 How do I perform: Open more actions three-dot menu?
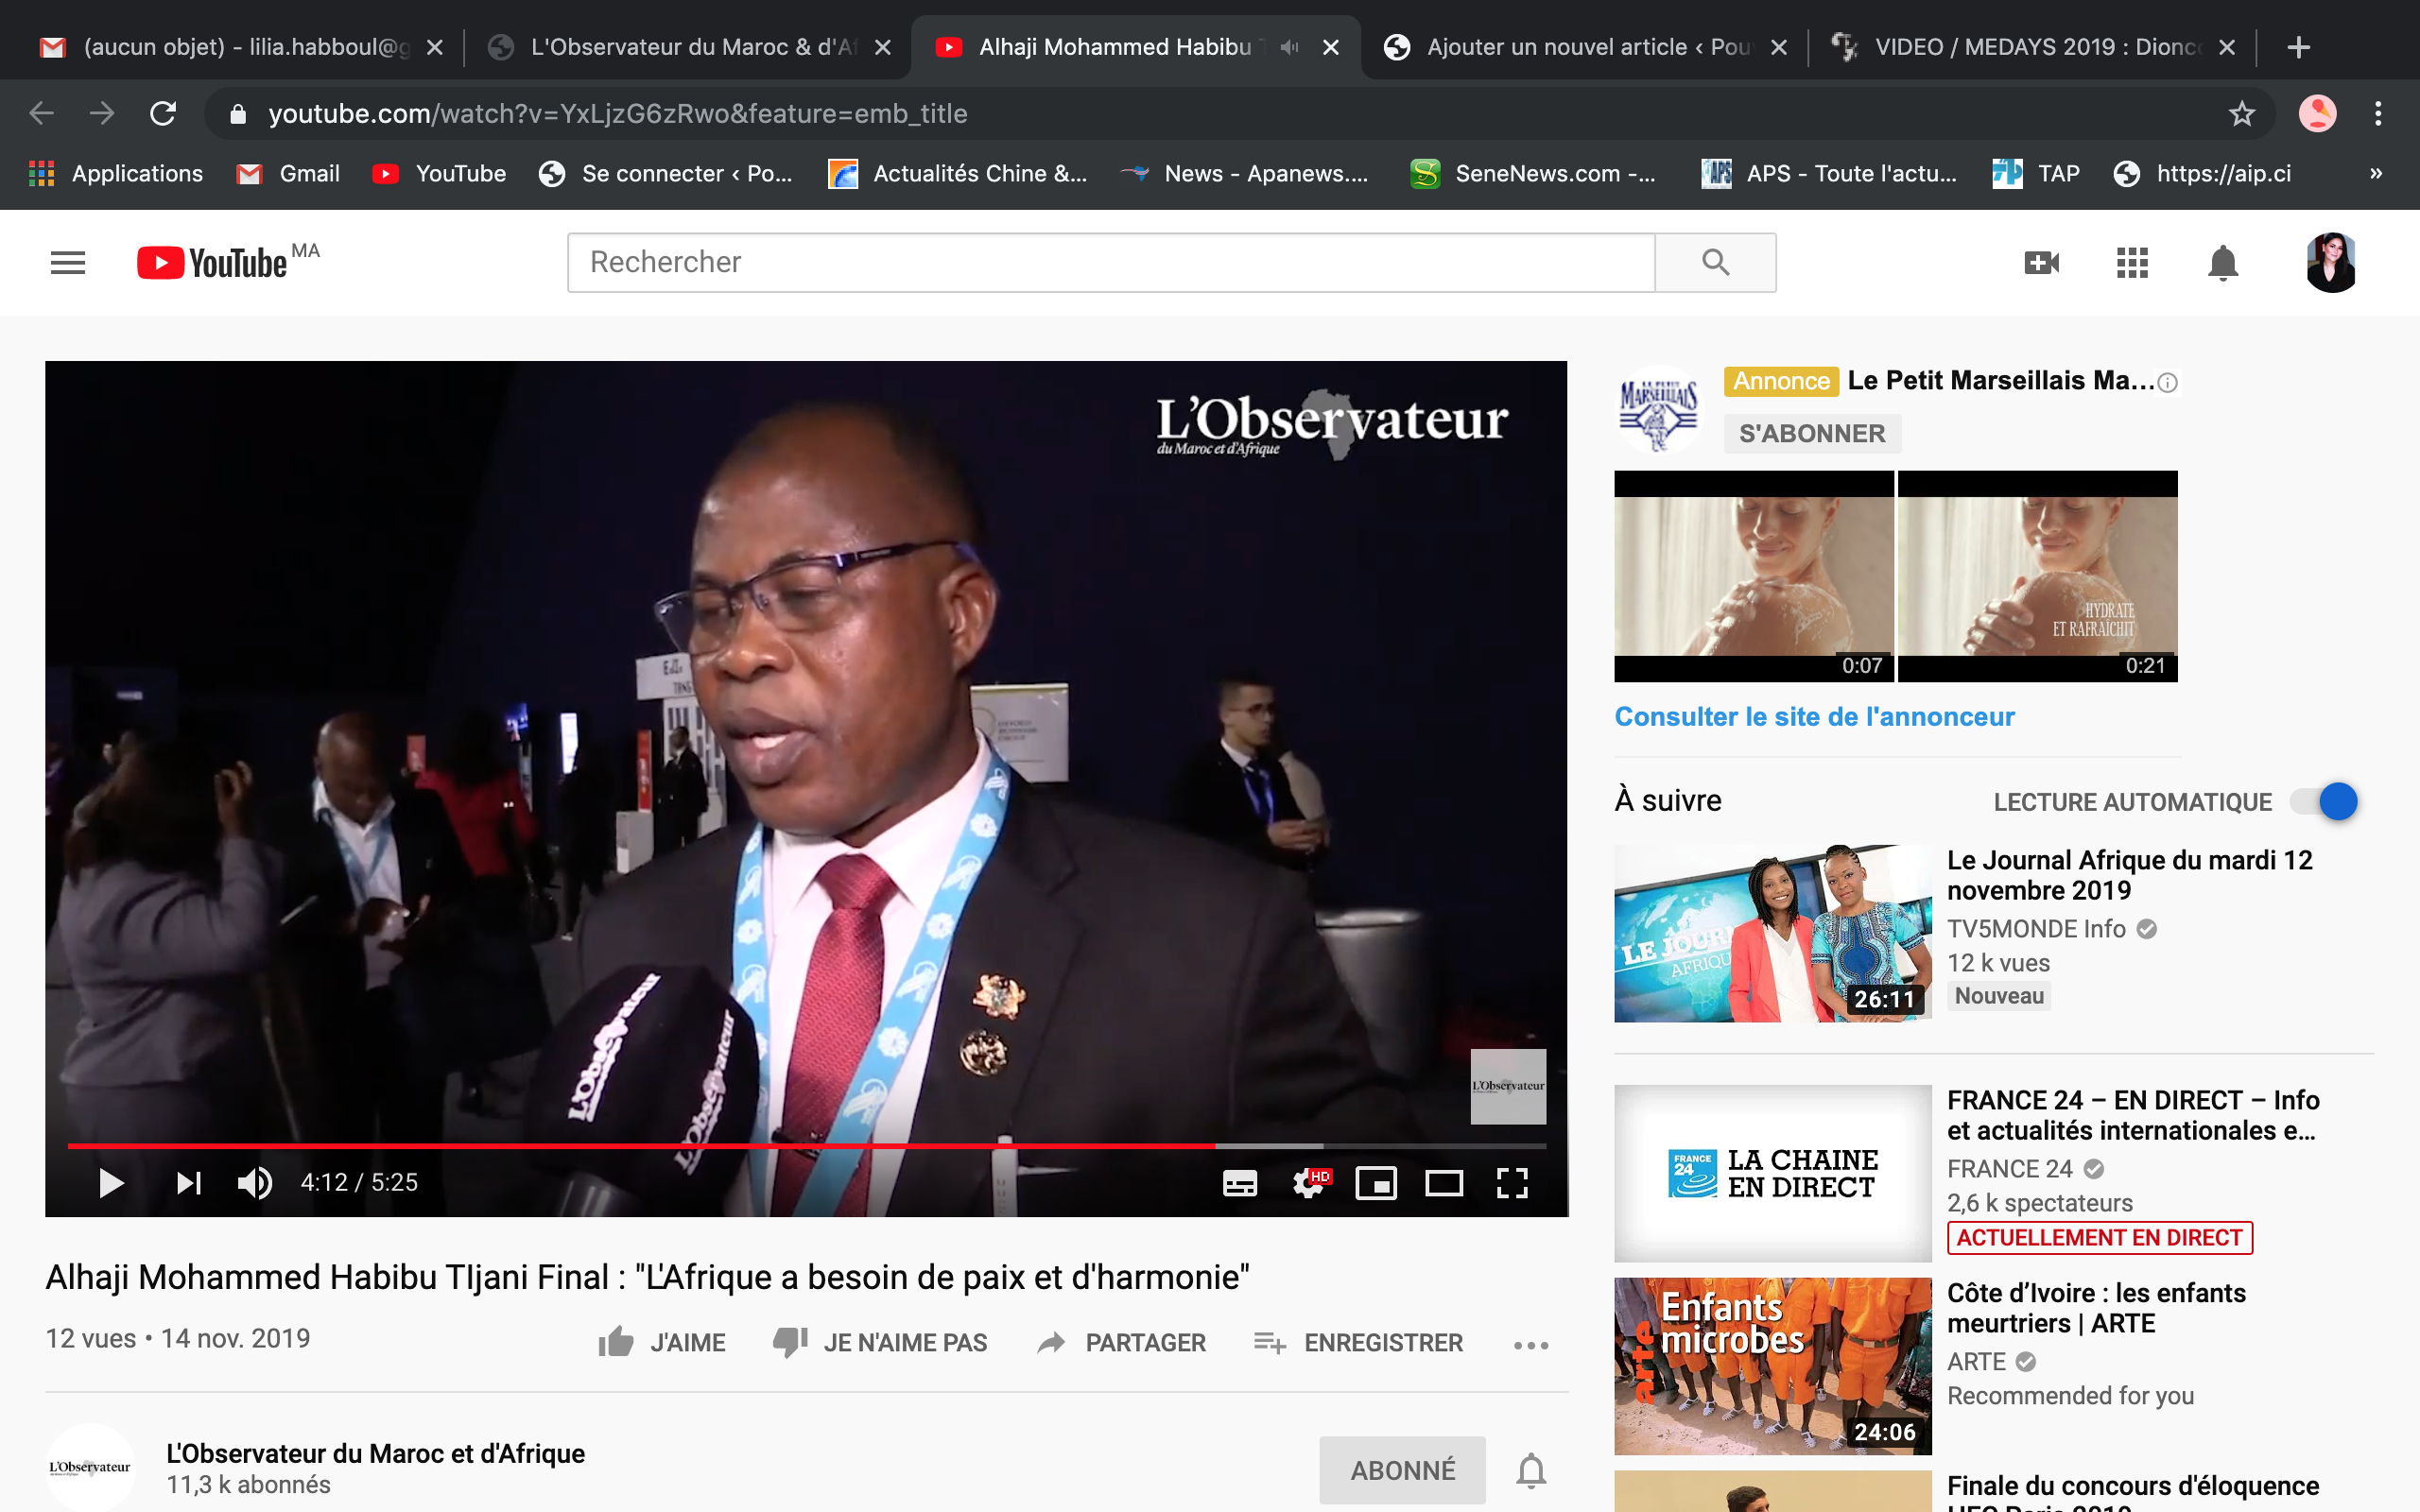tap(1531, 1345)
